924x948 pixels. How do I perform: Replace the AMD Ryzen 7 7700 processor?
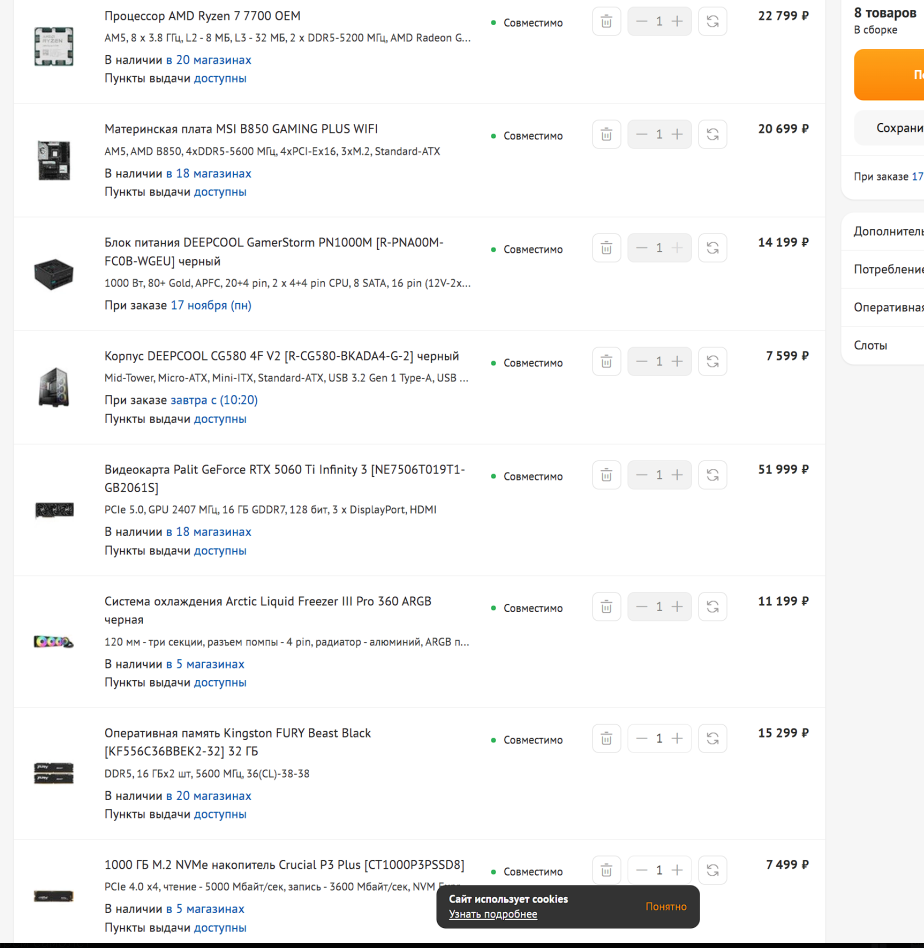tap(712, 22)
